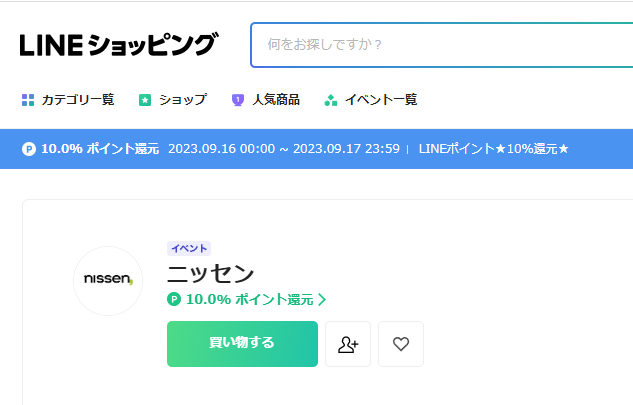
Task: Click the heart favorite icon button
Action: (x=401, y=344)
